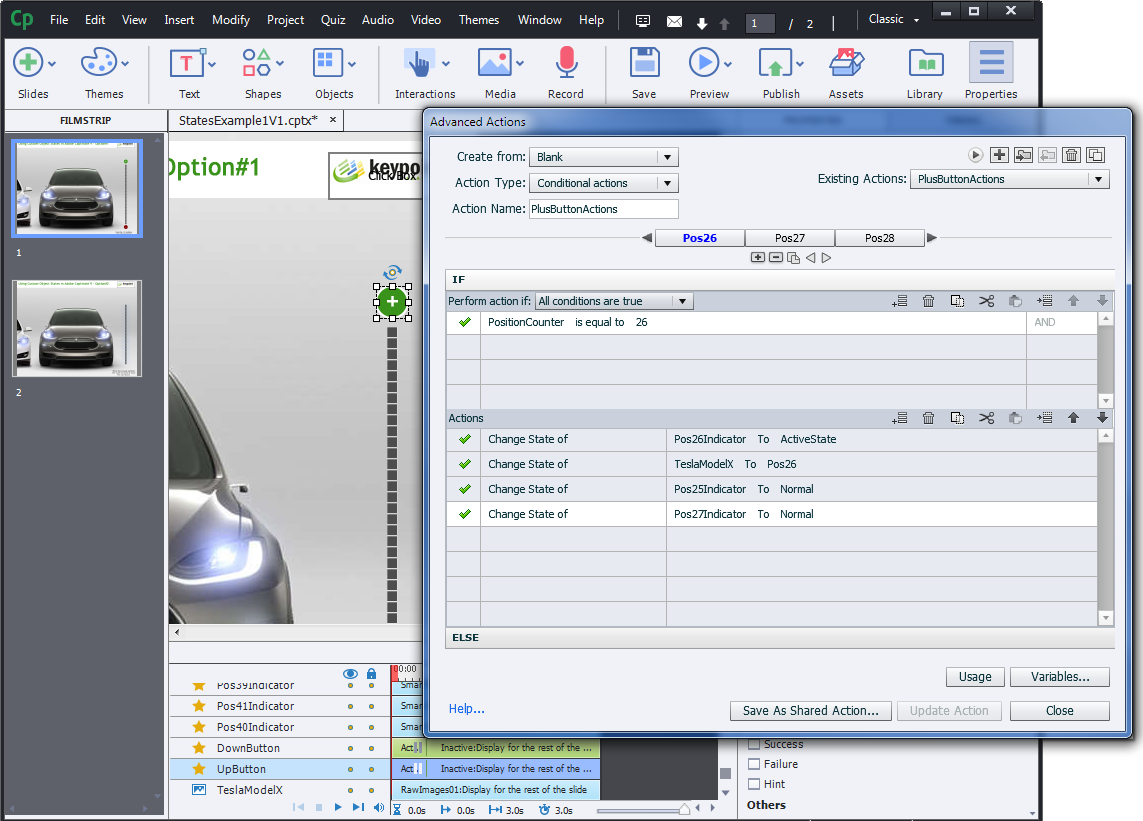Screen dimensions: 1143x821
Task: Switch to the Pos27 decision tab
Action: [790, 238]
